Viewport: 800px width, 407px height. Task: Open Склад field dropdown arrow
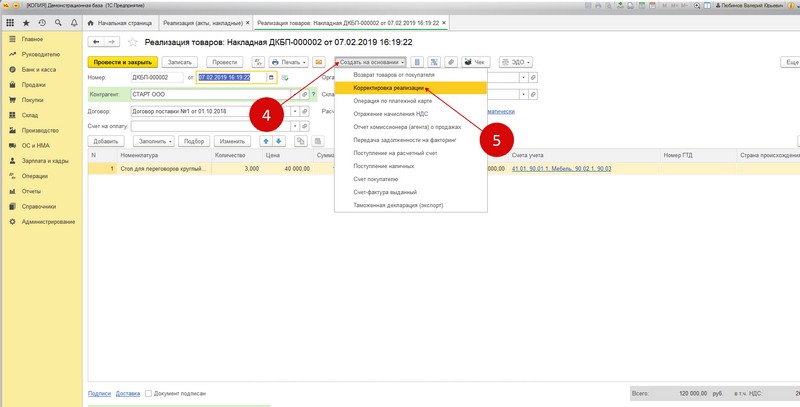pos(523,94)
